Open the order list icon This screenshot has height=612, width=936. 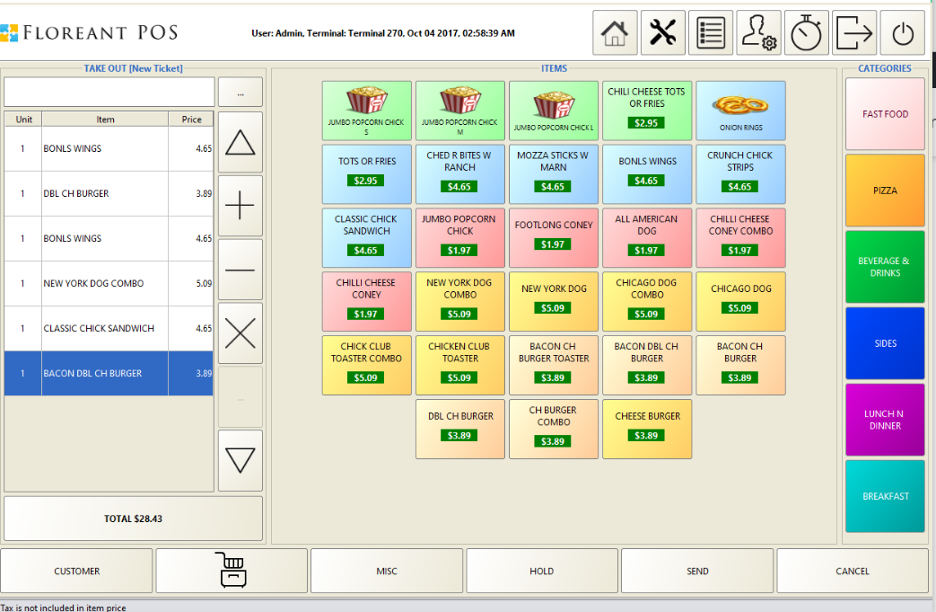coord(709,32)
